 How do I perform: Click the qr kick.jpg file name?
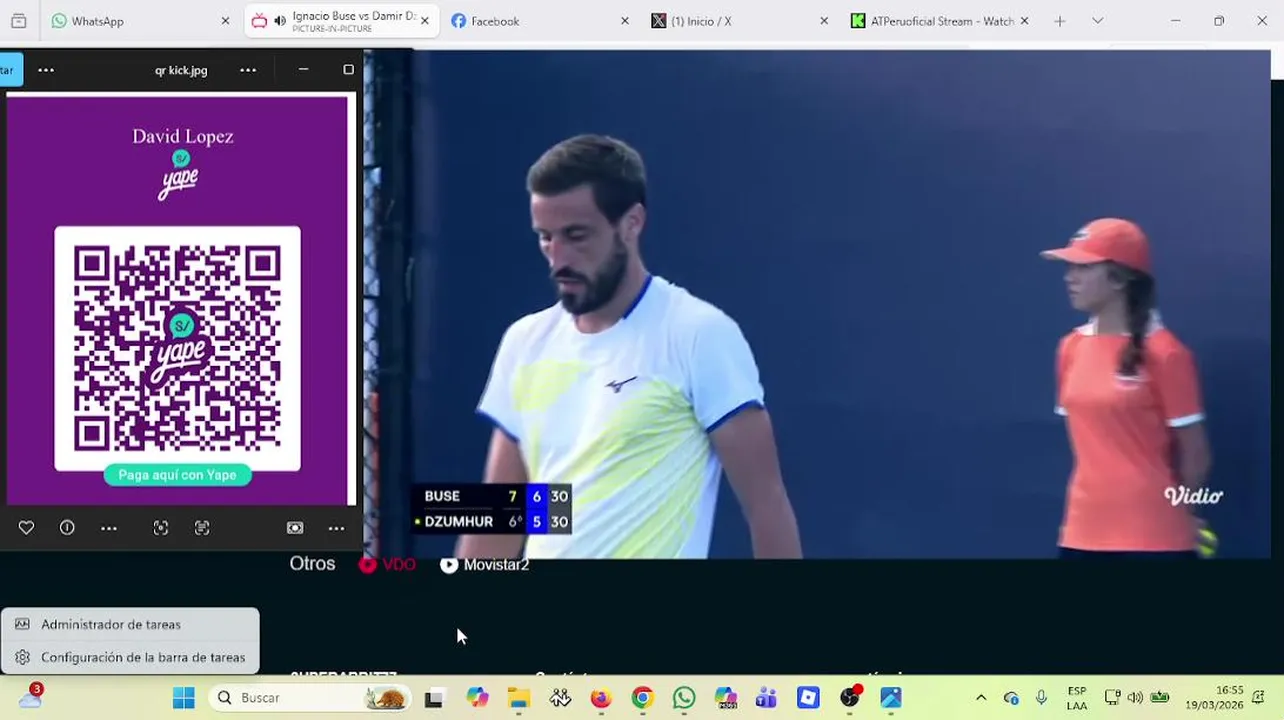(x=181, y=70)
